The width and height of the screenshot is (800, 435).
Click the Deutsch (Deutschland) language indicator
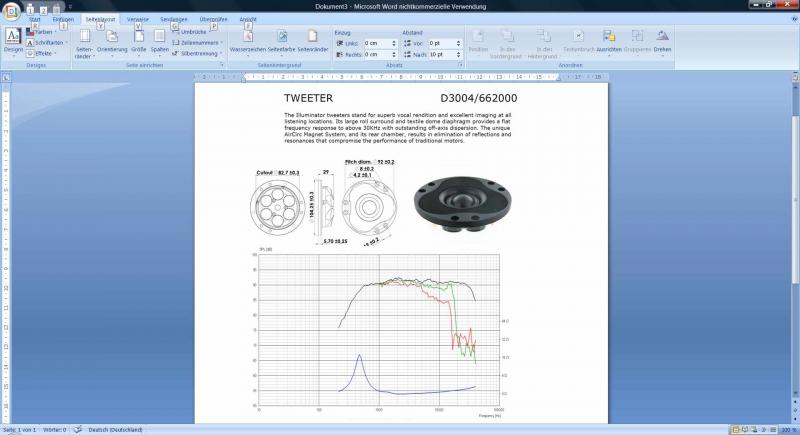pos(115,430)
